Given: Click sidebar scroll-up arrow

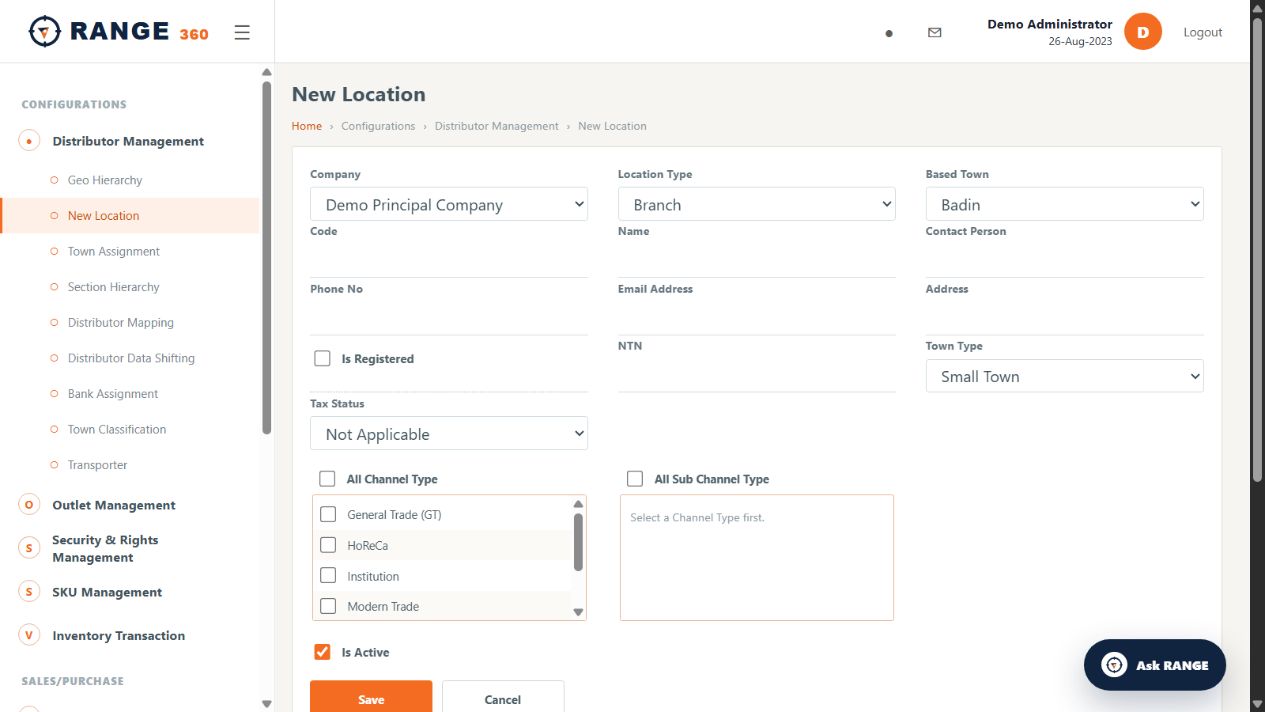Looking at the screenshot, I should point(266,72).
